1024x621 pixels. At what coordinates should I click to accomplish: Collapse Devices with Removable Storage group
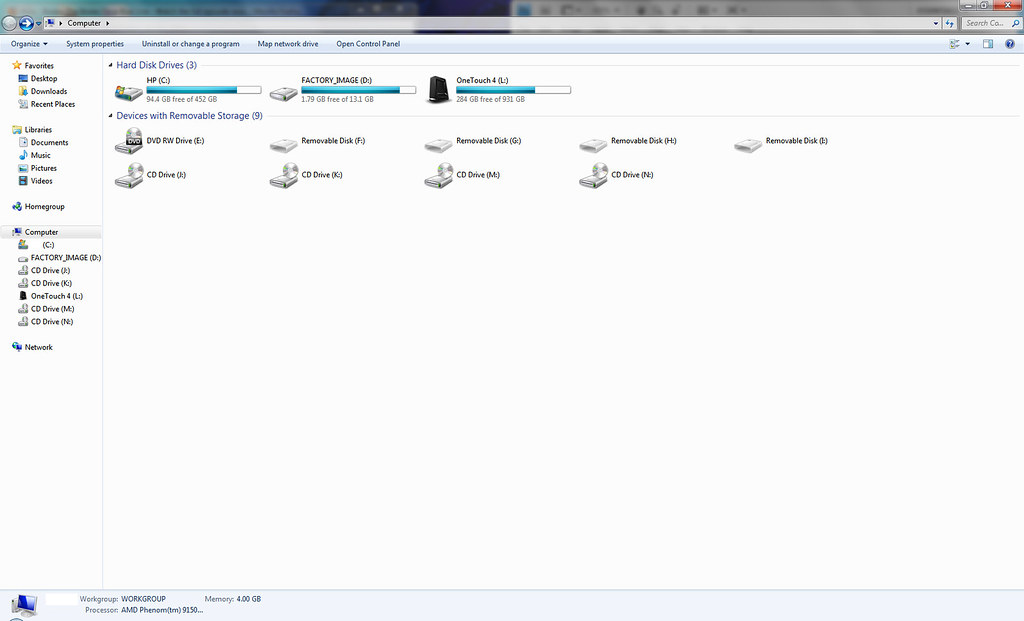(110, 116)
